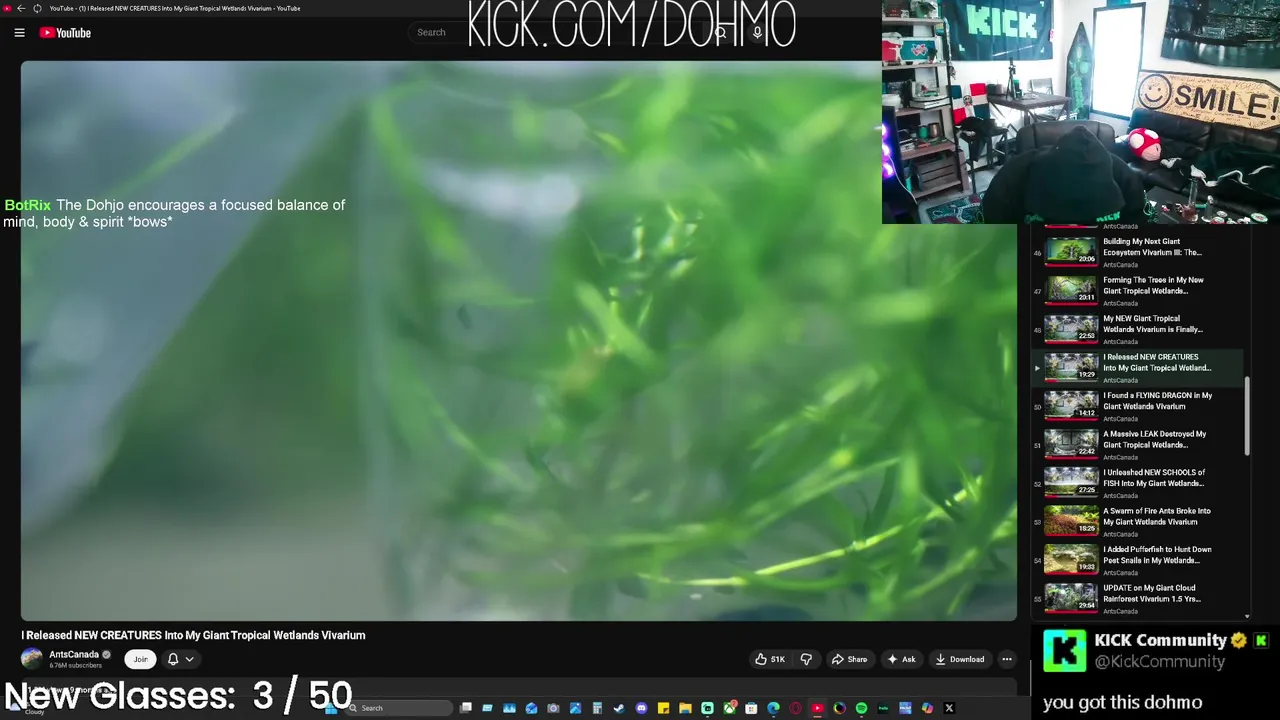Open the YouTube guide hamburger menu

tap(19, 33)
